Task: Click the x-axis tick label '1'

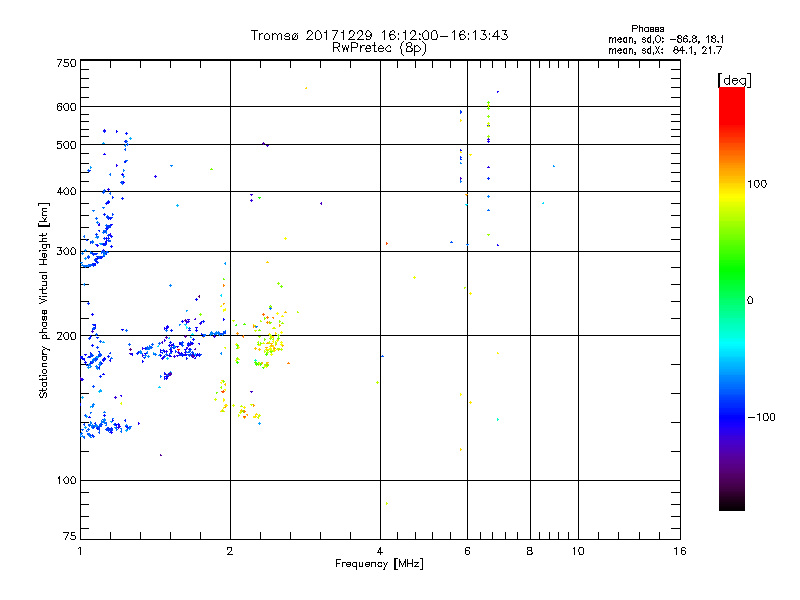Action: click(x=80, y=551)
